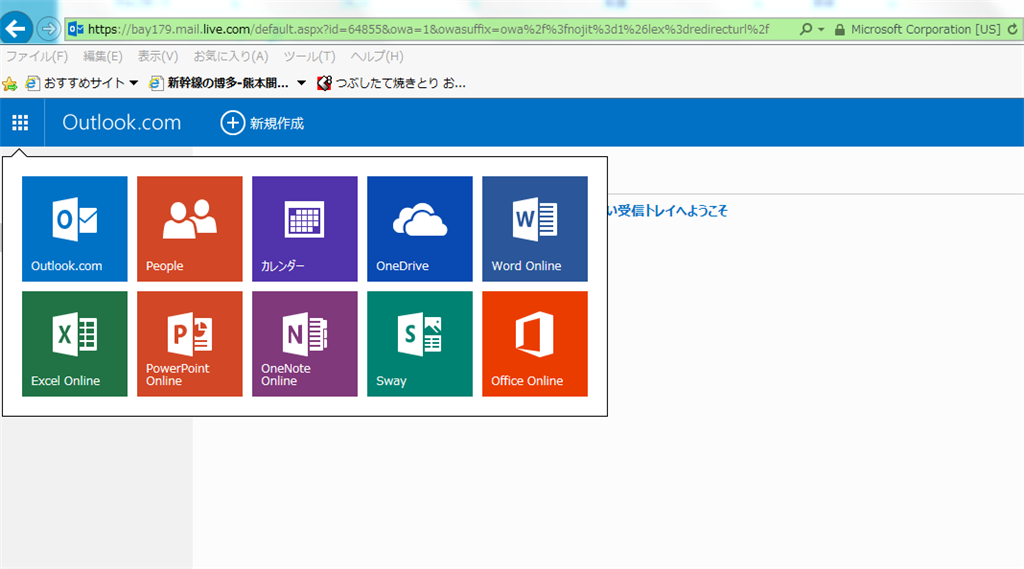Open OneNote Online tile
The image size is (1024, 569).
(x=304, y=344)
